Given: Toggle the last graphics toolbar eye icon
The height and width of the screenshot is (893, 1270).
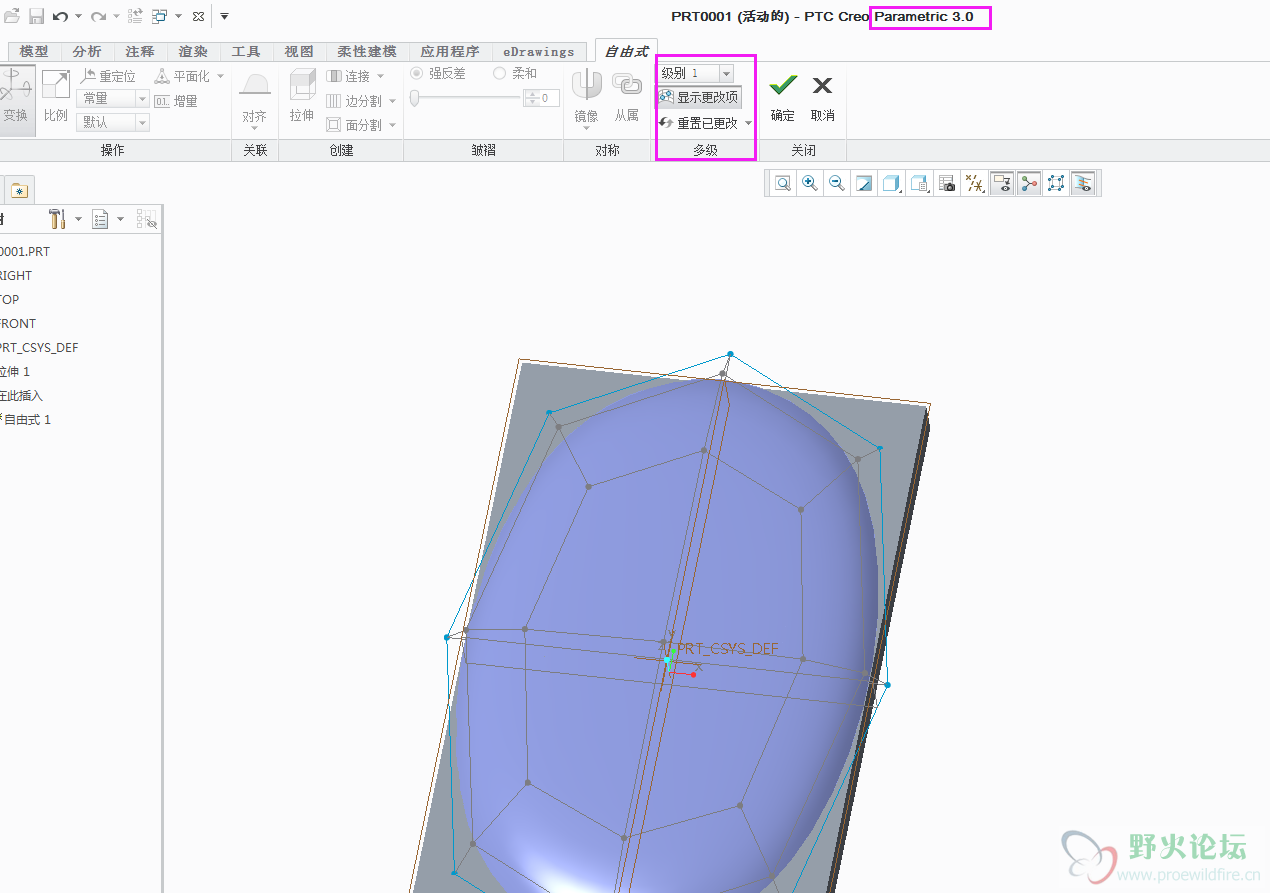Looking at the screenshot, I should pyautogui.click(x=1083, y=183).
